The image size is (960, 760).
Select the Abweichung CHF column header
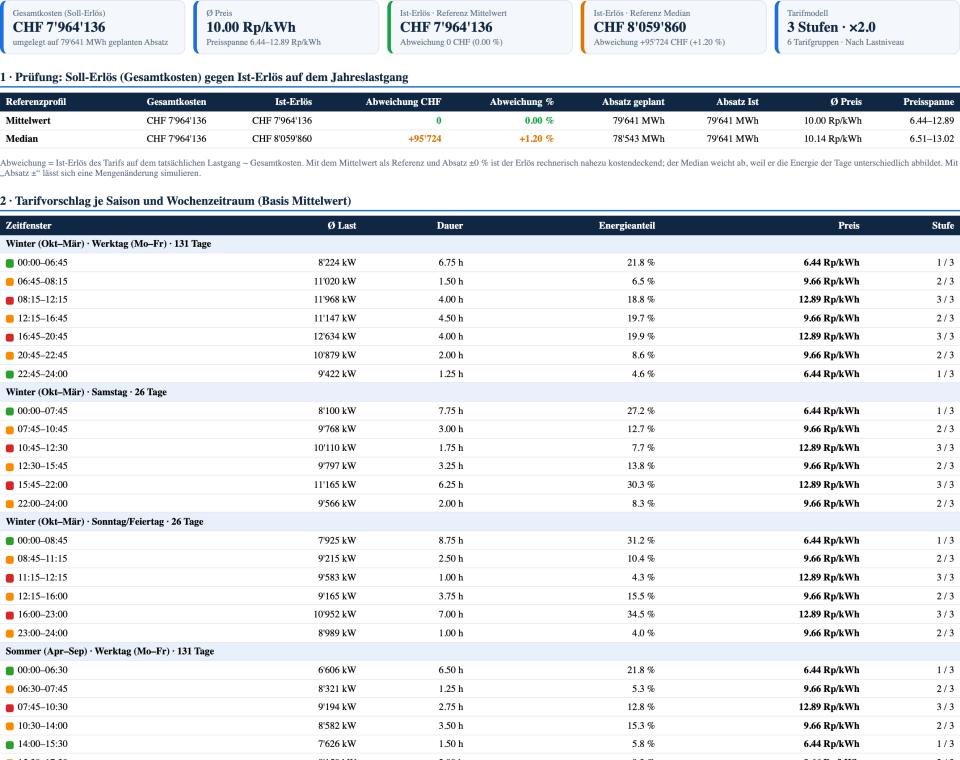[403, 102]
